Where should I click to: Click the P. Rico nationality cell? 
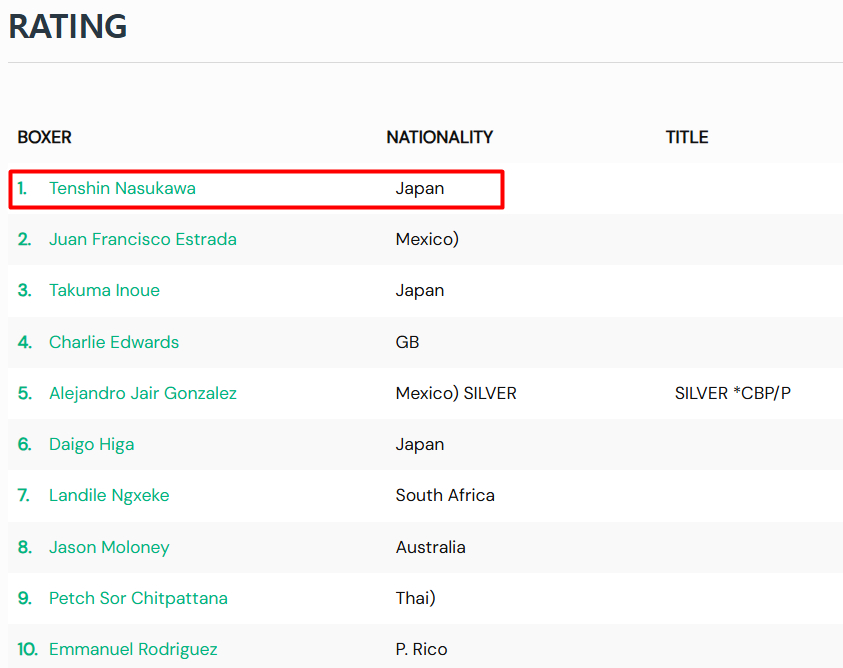tap(421, 649)
